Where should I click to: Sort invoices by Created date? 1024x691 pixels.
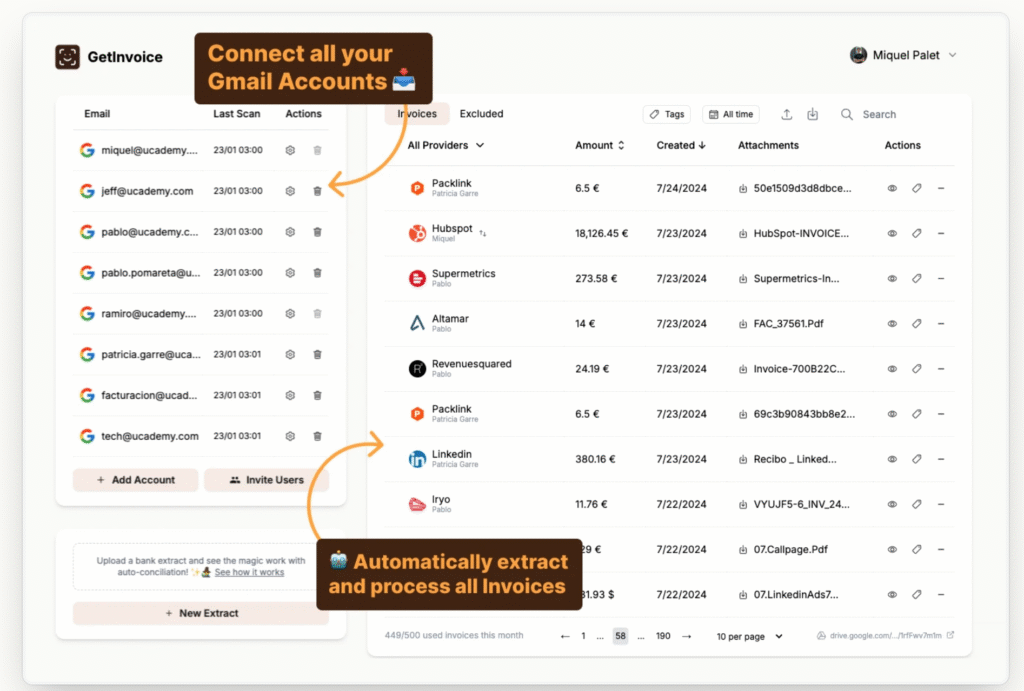click(681, 145)
